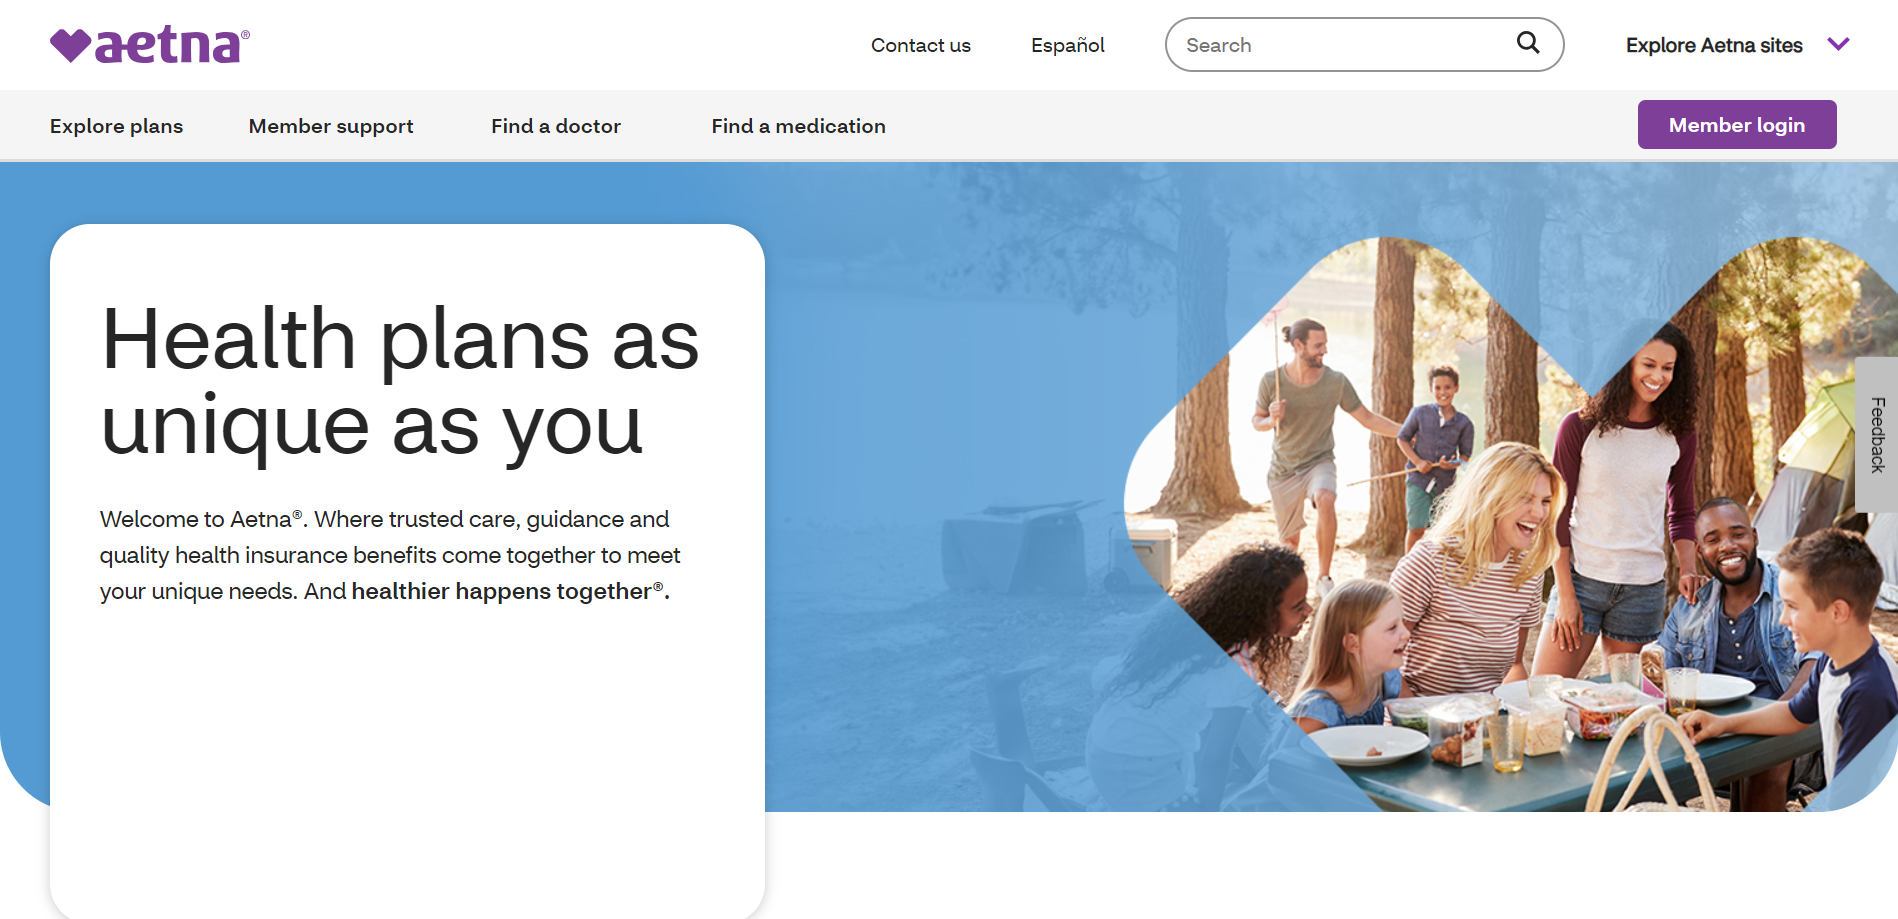Click the bold 'healthier happens together' text
Viewport: 1898px width, 919px height.
coord(502,591)
